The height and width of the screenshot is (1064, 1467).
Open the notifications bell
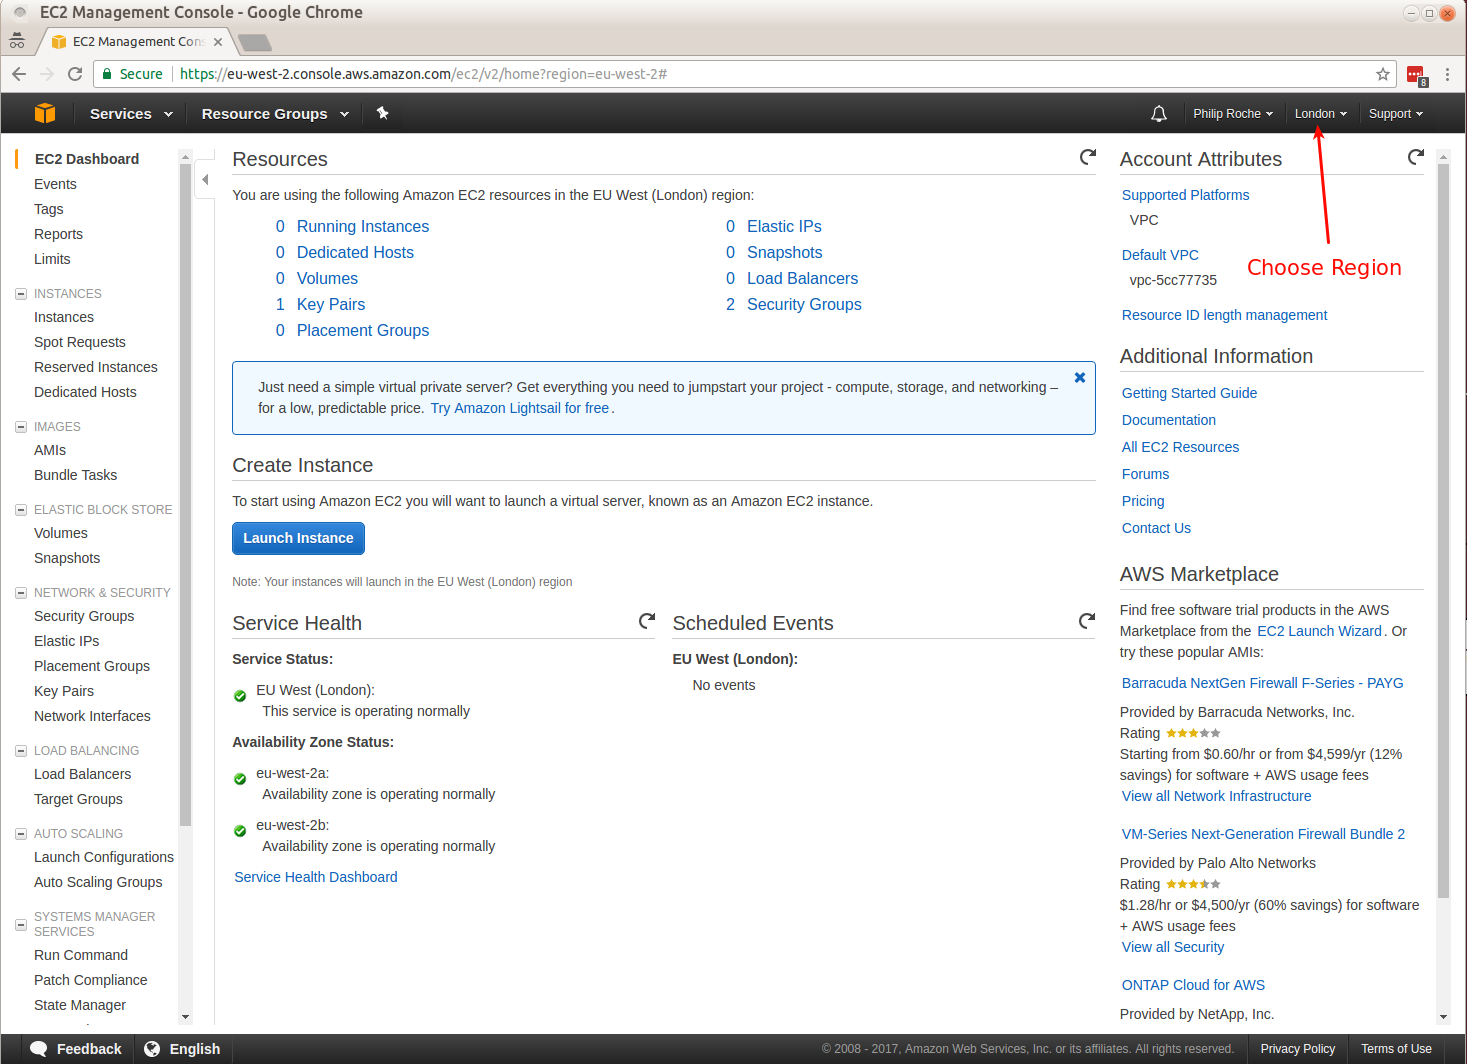point(1159,113)
